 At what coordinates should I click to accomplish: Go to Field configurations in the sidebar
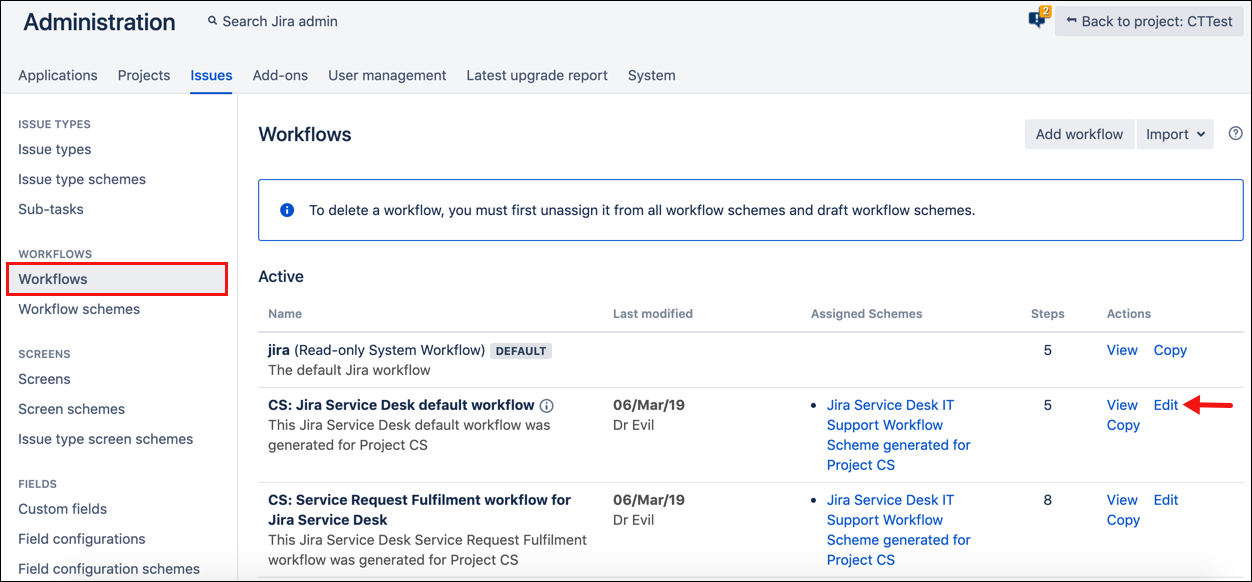click(x=82, y=539)
